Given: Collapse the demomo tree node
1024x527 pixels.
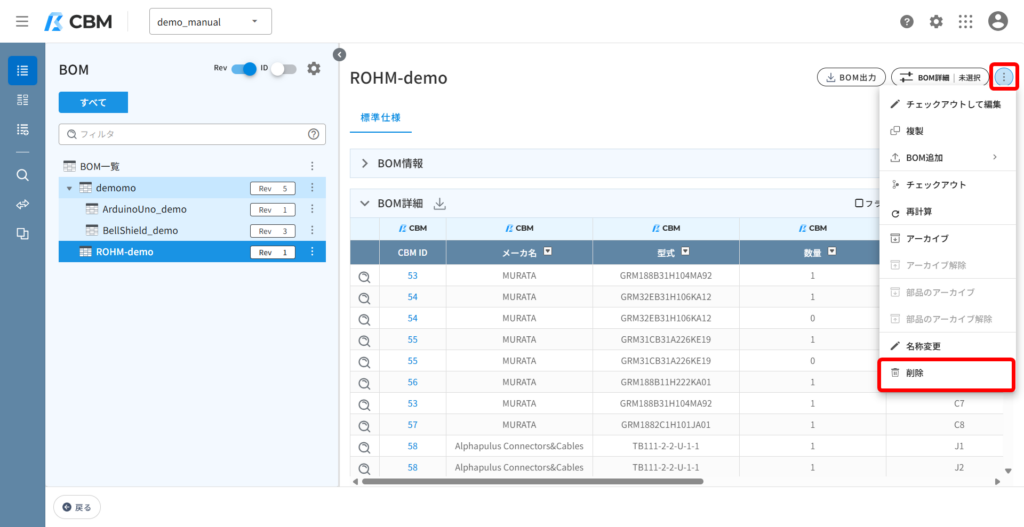Looking at the screenshot, I should pos(69,188).
